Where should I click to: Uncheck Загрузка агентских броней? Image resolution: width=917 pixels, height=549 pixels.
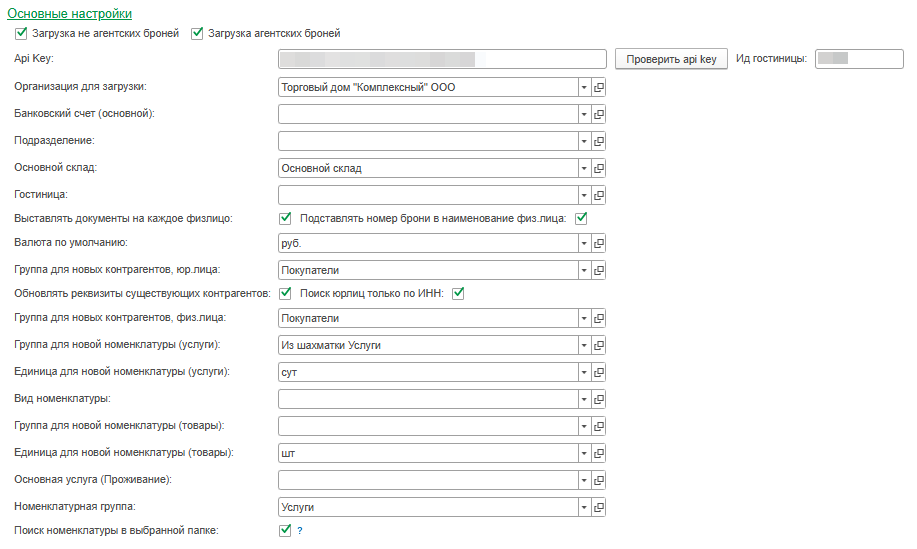[x=196, y=33]
